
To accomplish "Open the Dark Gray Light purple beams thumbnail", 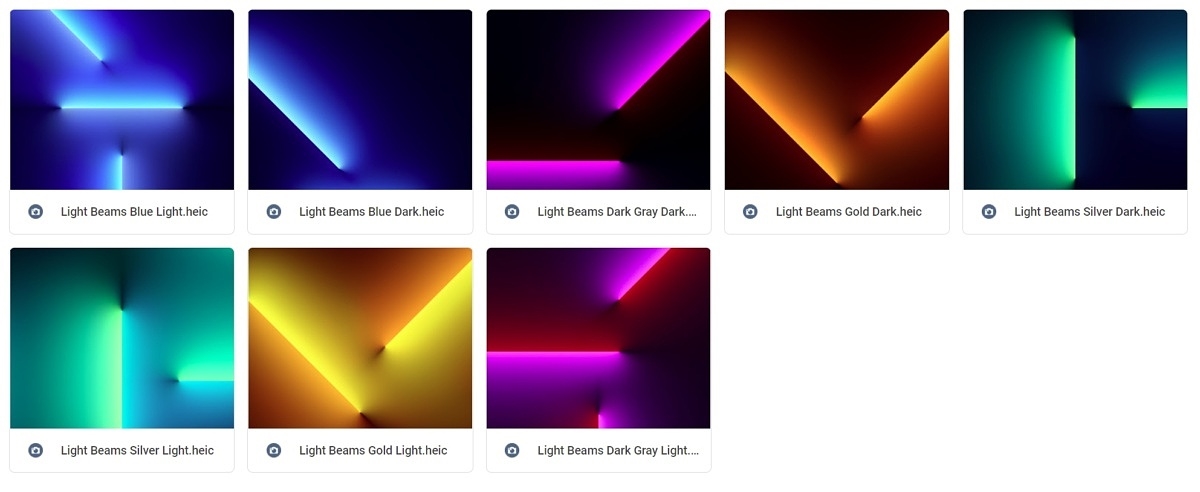I will click(598, 338).
